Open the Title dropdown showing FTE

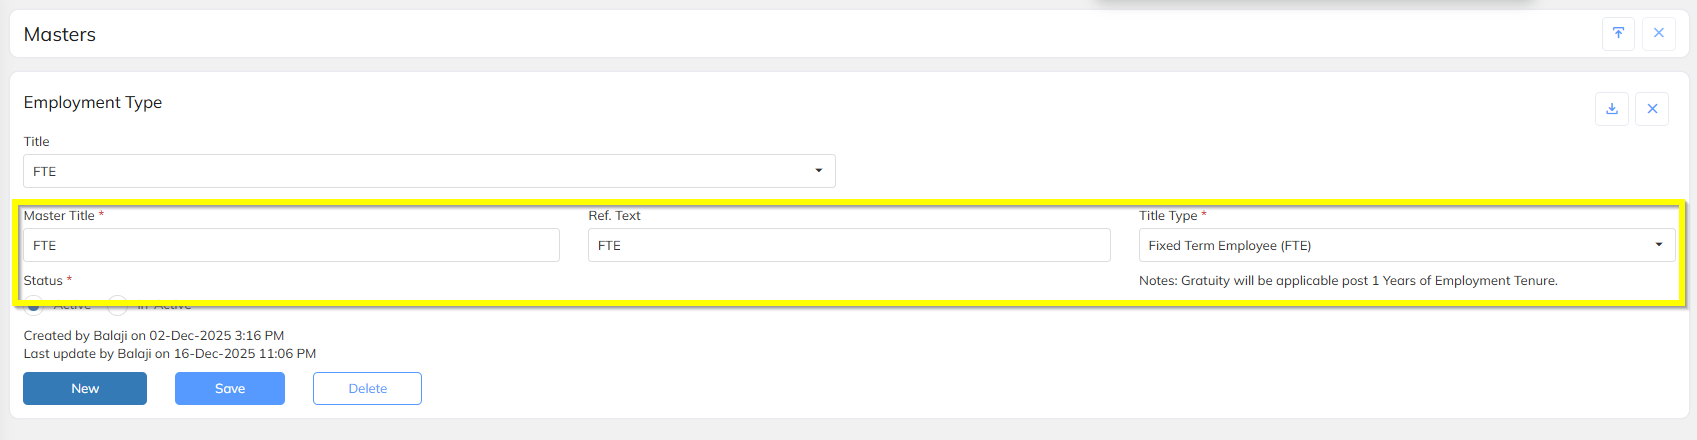pyautogui.click(x=429, y=171)
